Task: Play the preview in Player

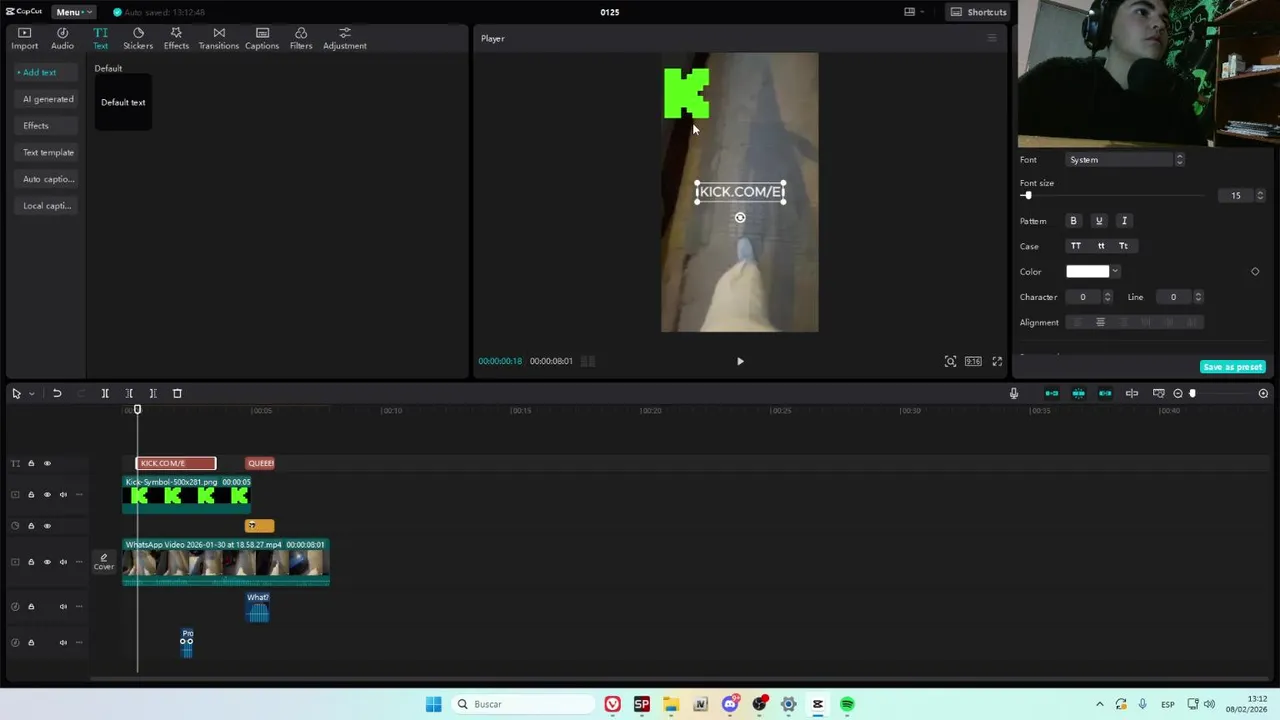Action: tap(740, 361)
